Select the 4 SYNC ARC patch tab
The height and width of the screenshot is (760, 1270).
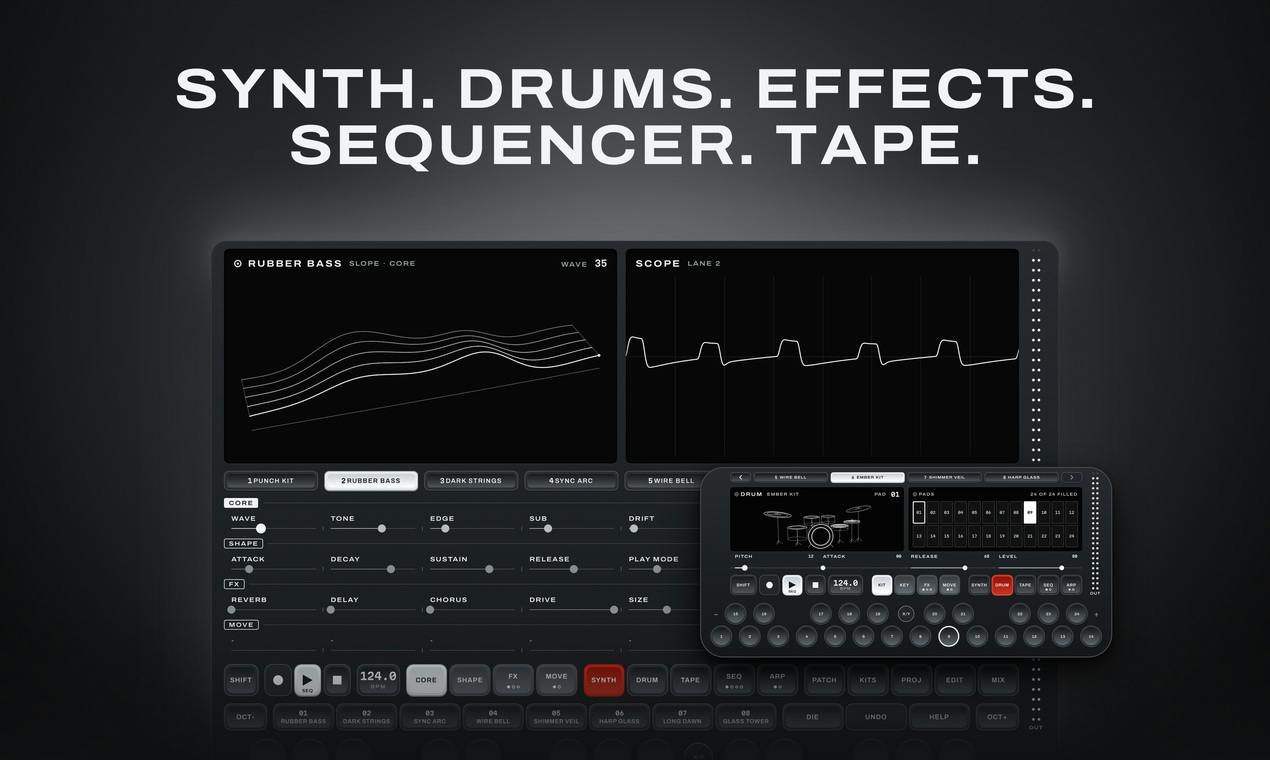tap(571, 481)
